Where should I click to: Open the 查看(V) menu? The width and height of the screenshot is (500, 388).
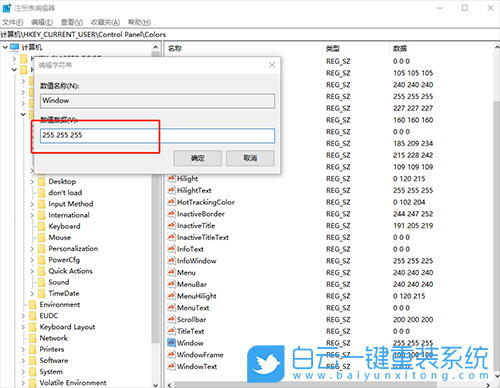[x=72, y=22]
